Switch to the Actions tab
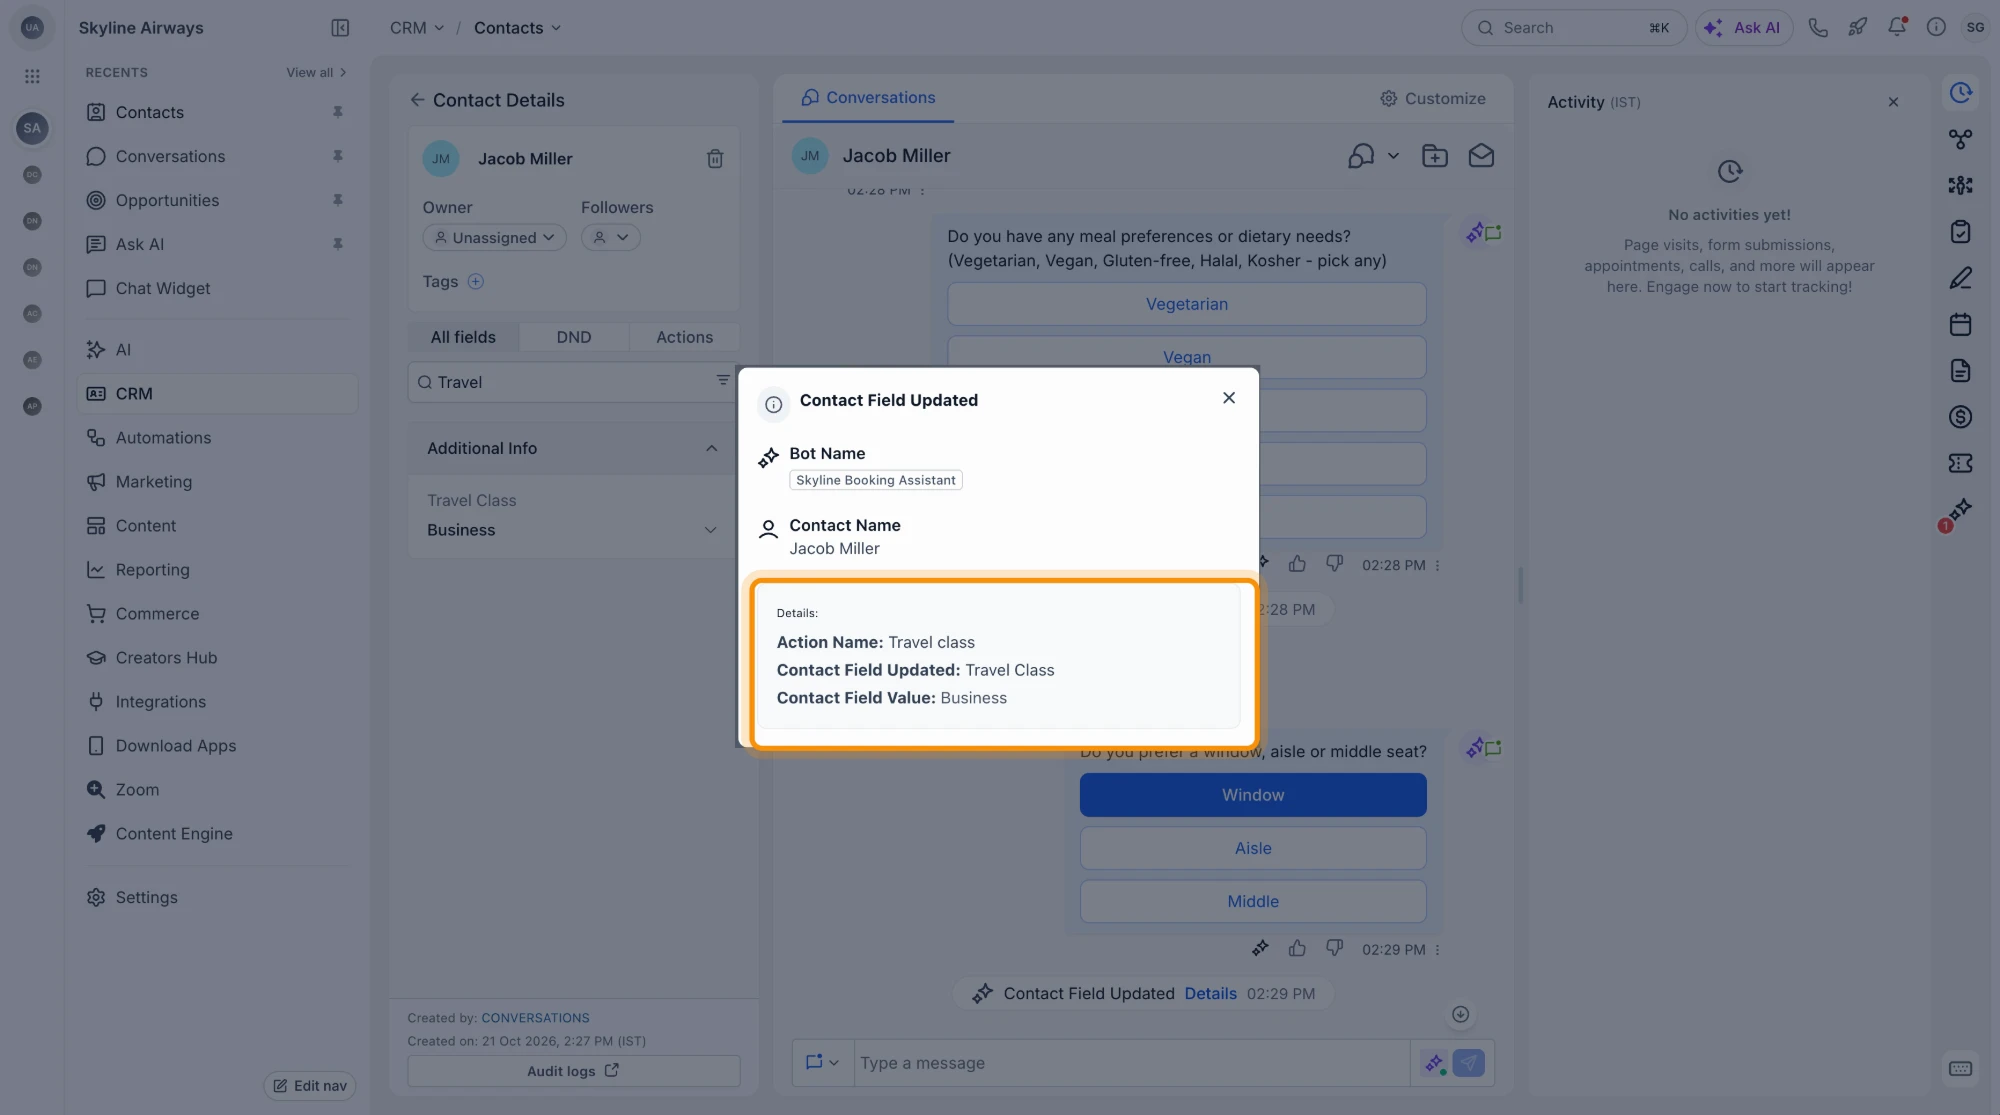Image resolution: width=2000 pixels, height=1115 pixels. tap(684, 337)
